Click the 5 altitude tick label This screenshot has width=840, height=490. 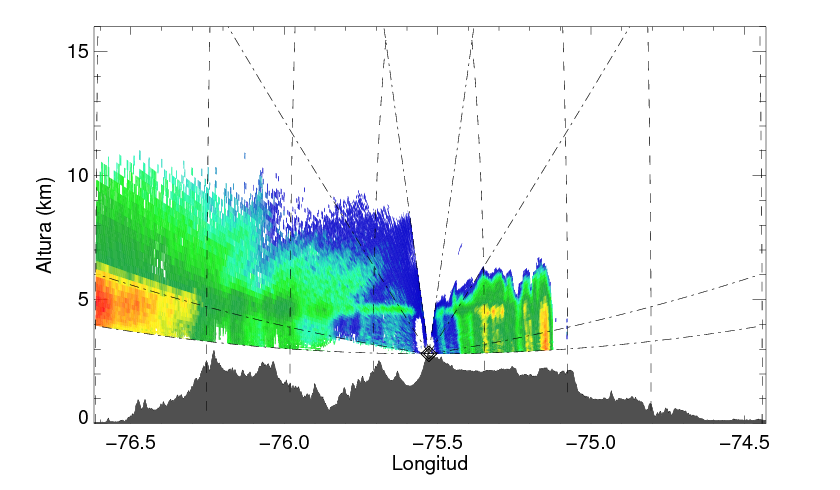tap(83, 299)
